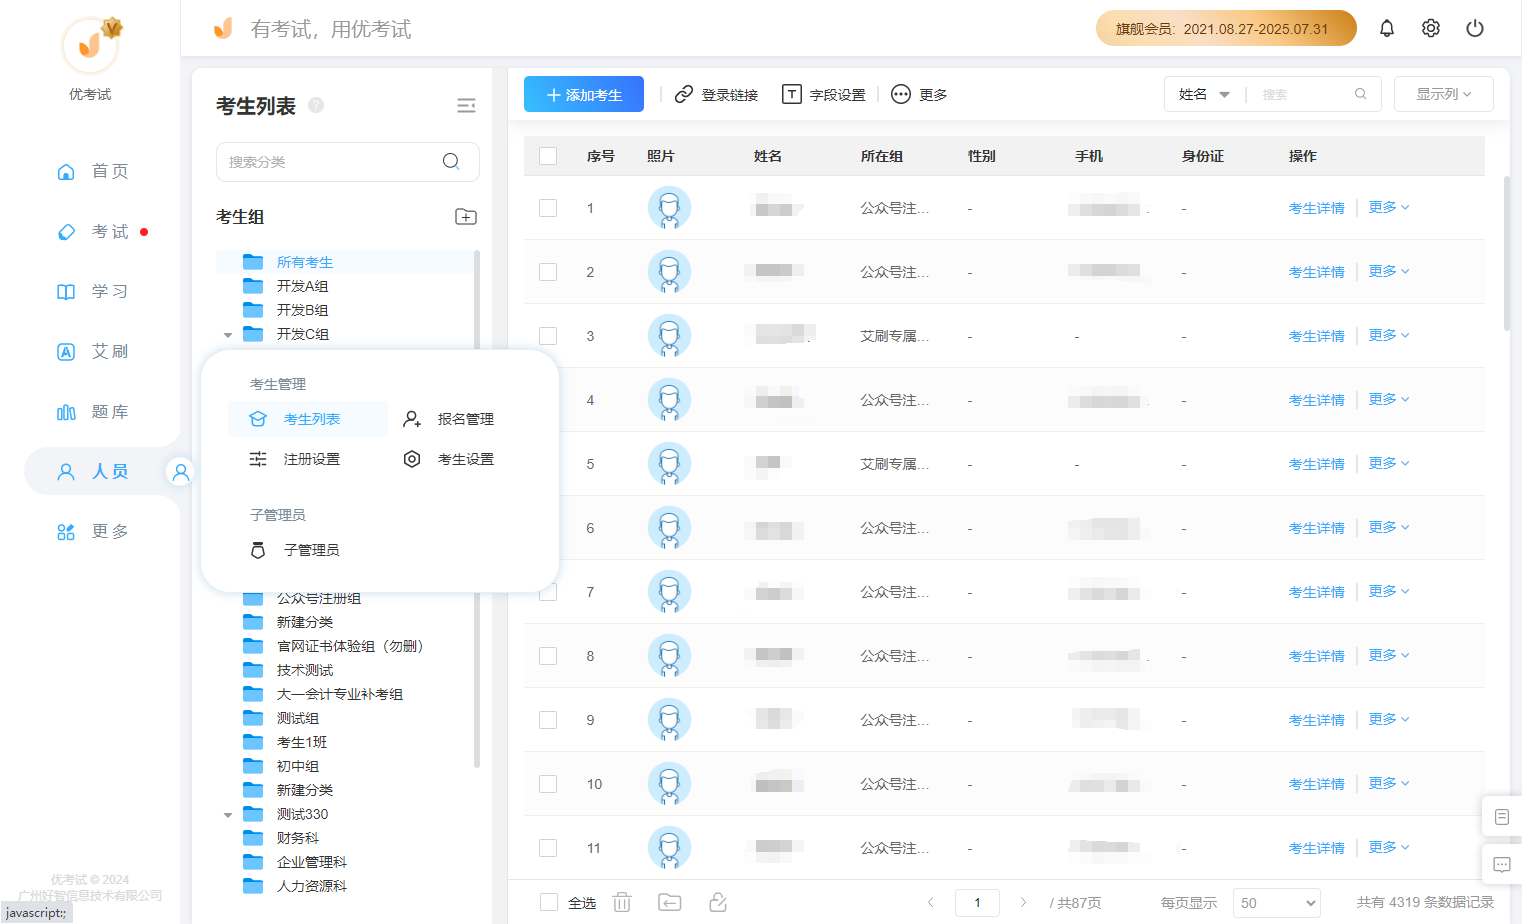The width and height of the screenshot is (1522, 924).
Task: Click the power logout icon
Action: (x=1475, y=28)
